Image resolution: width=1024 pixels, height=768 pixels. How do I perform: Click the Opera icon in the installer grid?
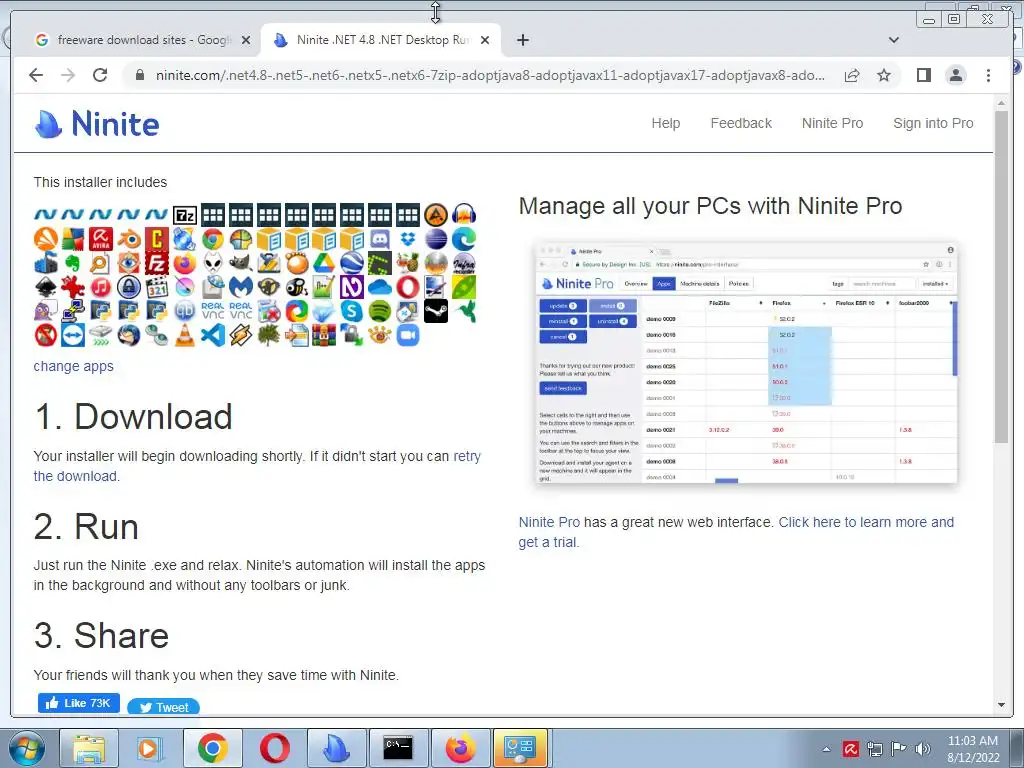point(408,287)
